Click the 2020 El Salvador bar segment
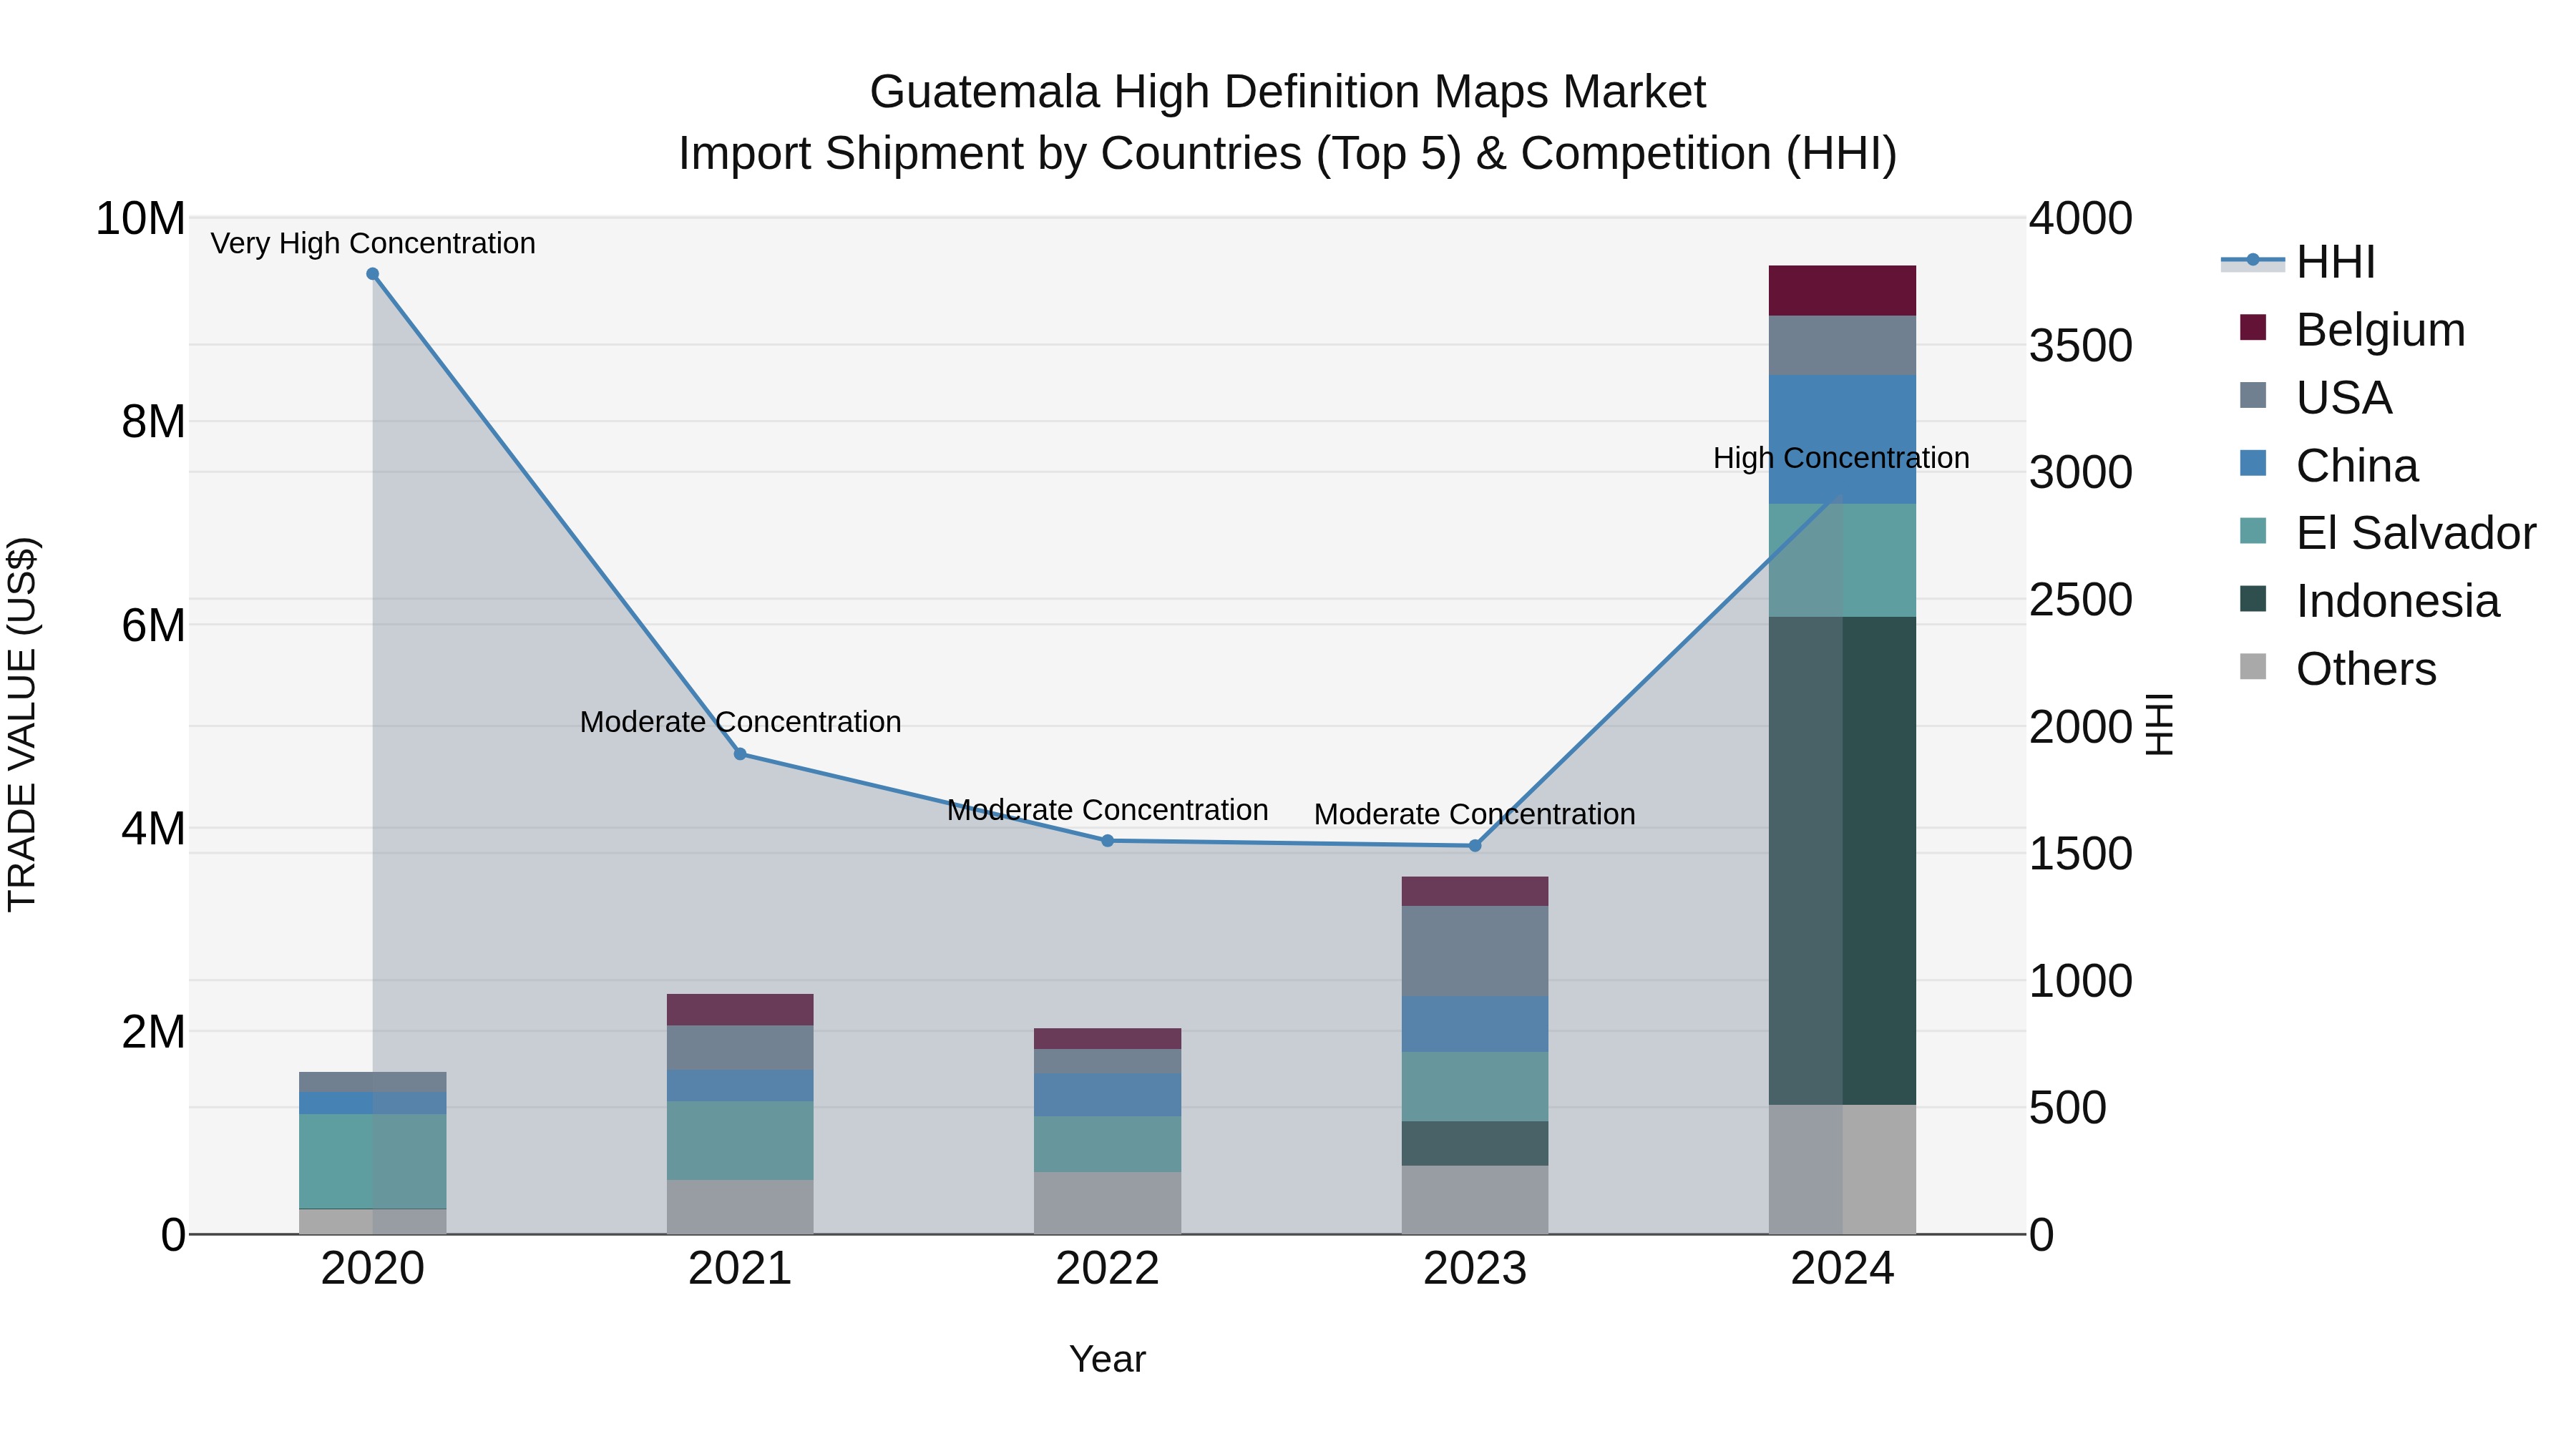The width and height of the screenshot is (2576, 1449). (373, 1161)
